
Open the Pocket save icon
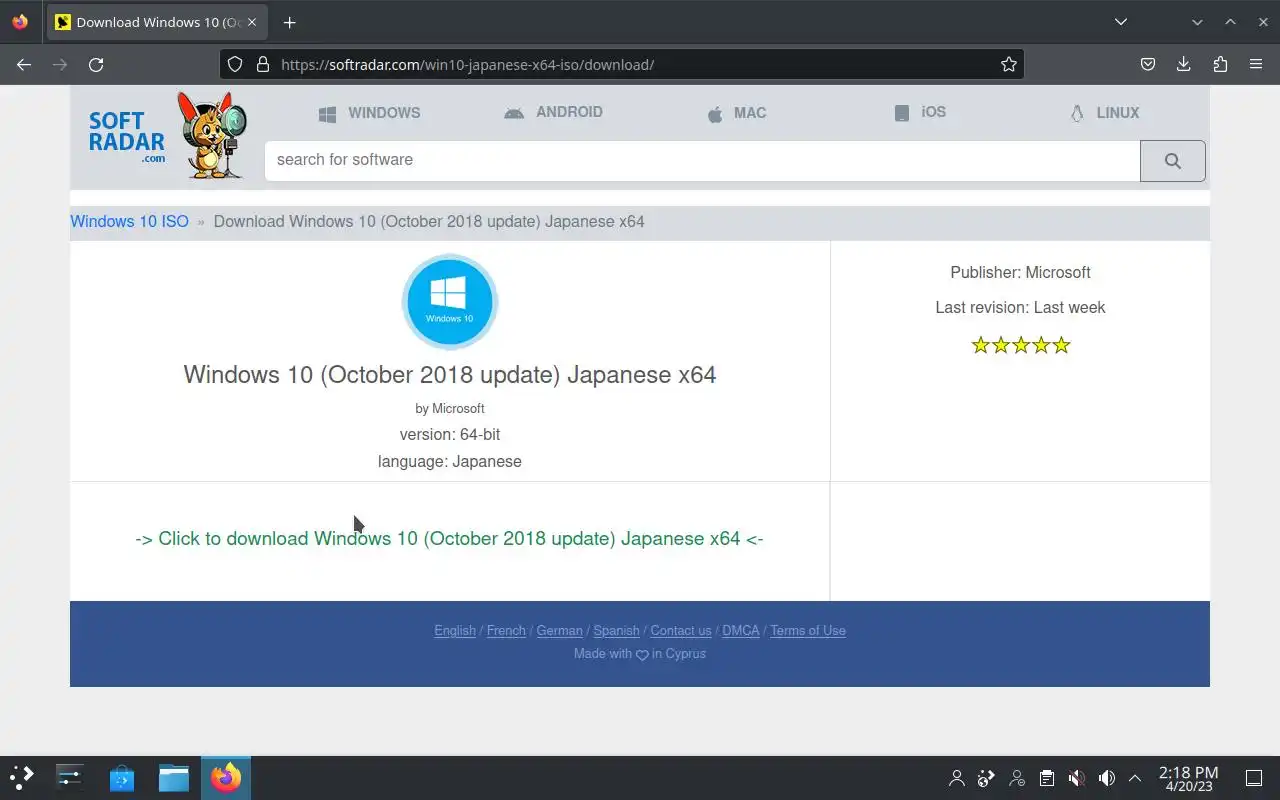(1148, 64)
